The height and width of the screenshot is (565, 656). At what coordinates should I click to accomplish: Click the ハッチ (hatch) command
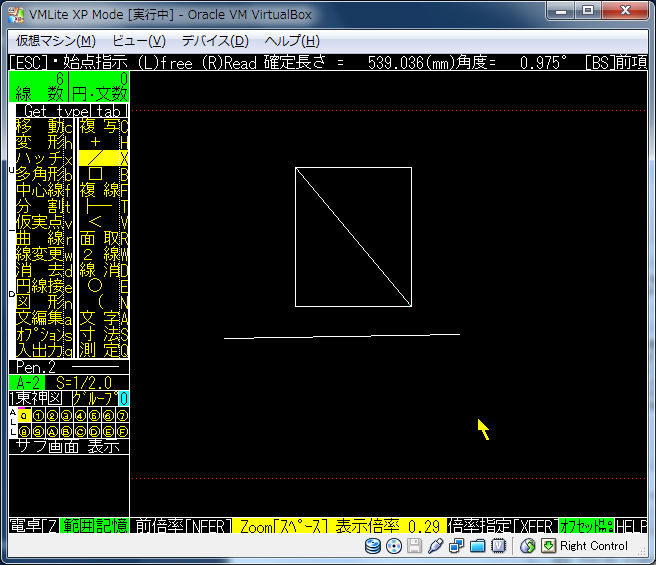(x=40, y=159)
